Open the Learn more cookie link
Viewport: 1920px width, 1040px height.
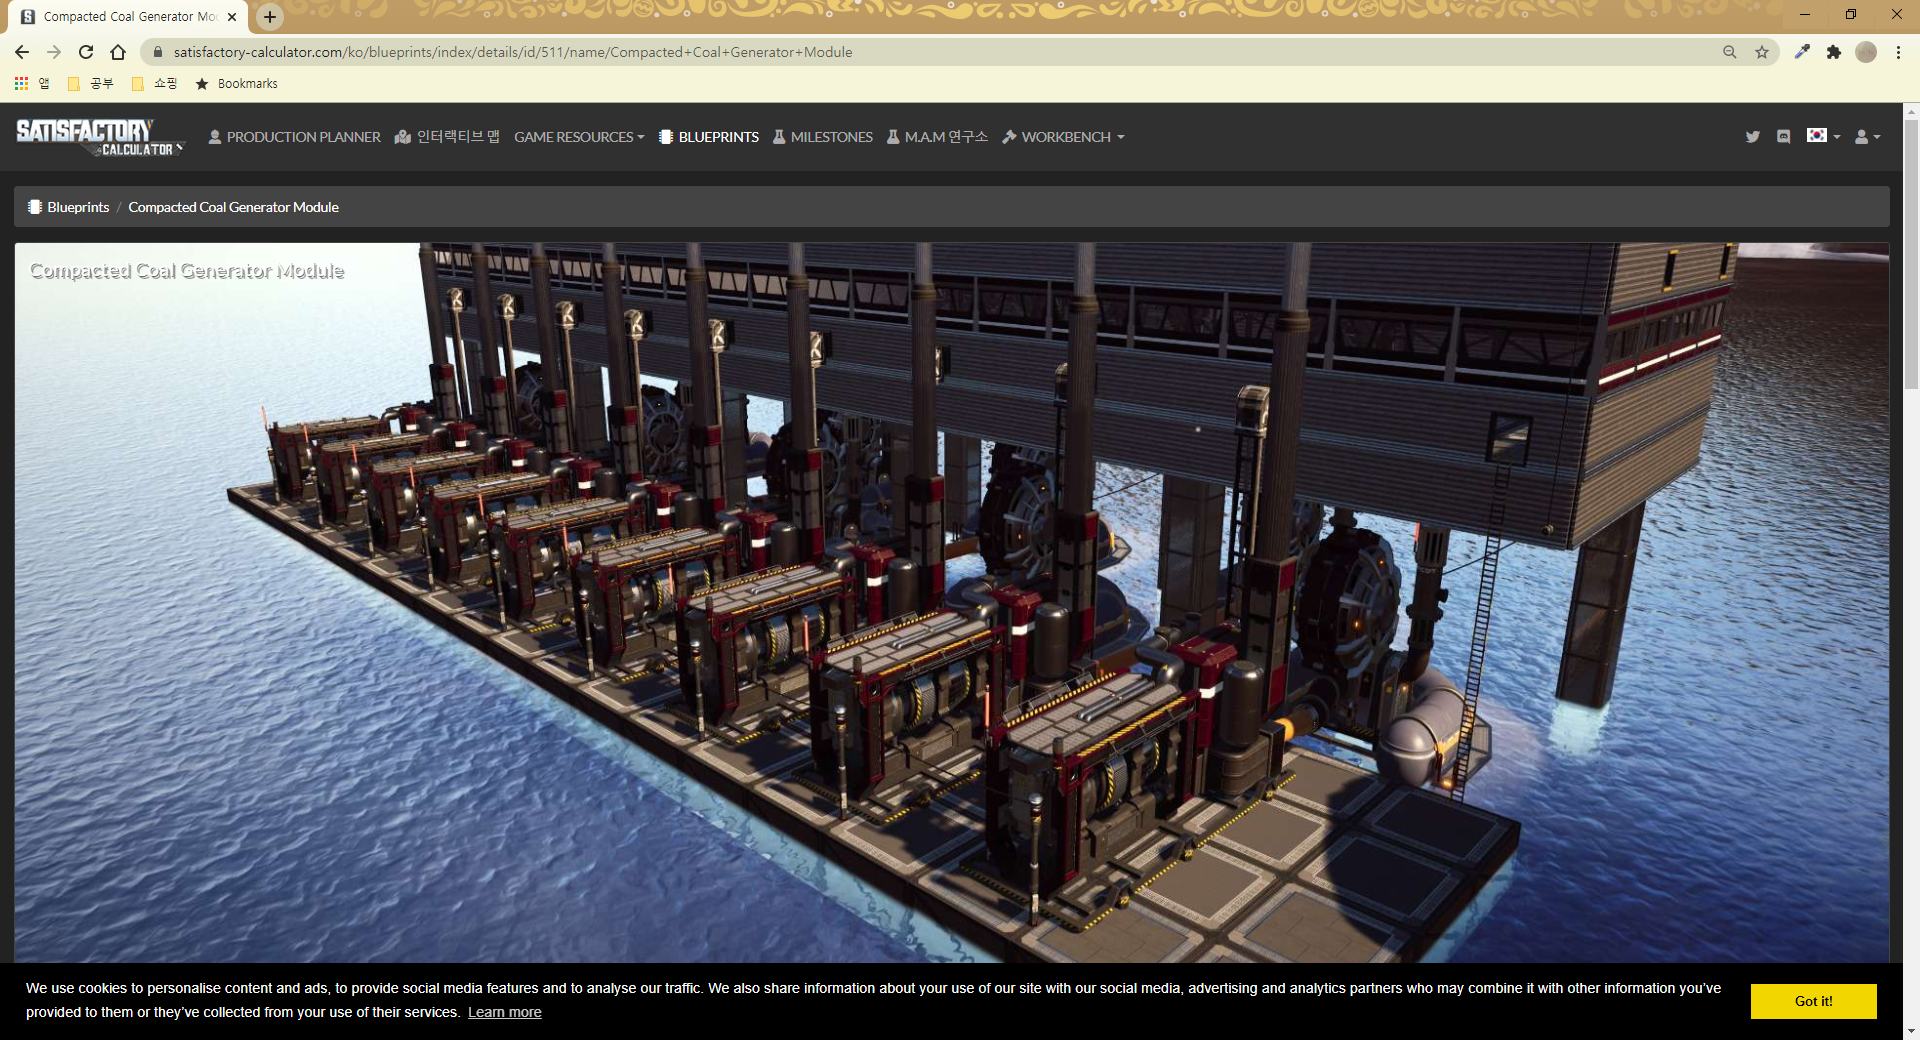[505, 1012]
